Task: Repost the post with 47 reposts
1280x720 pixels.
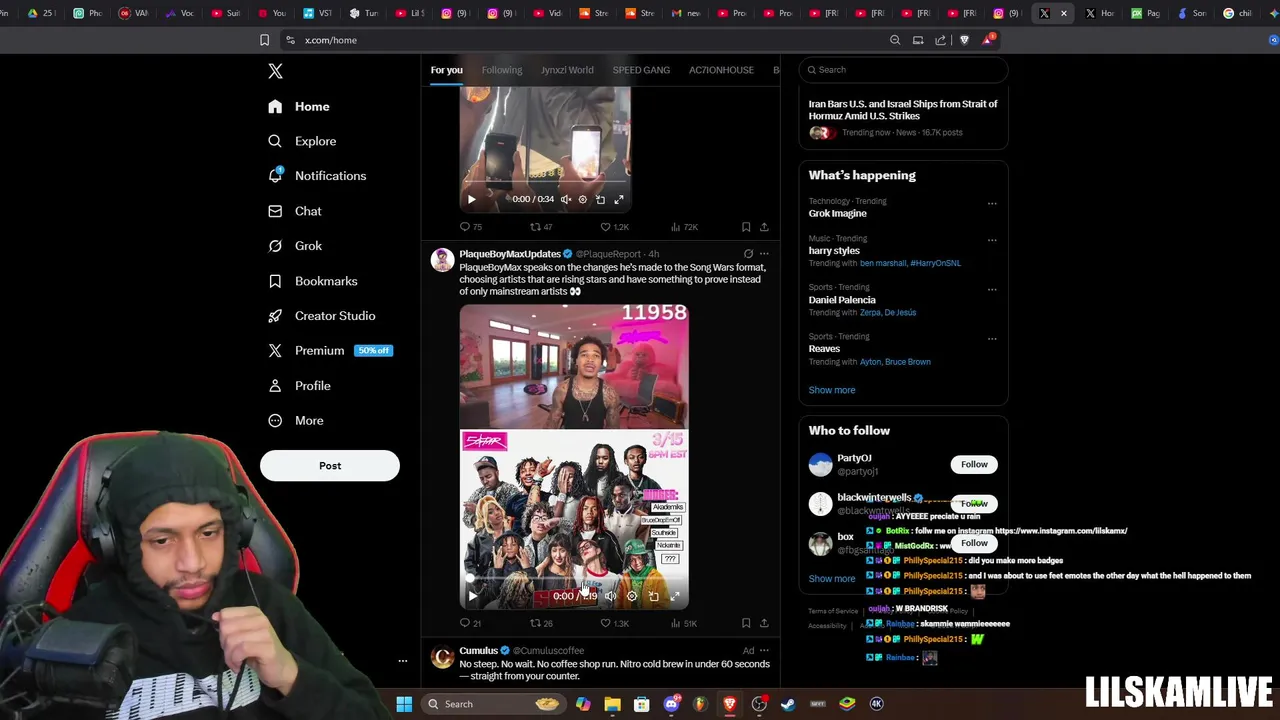Action: tap(541, 227)
